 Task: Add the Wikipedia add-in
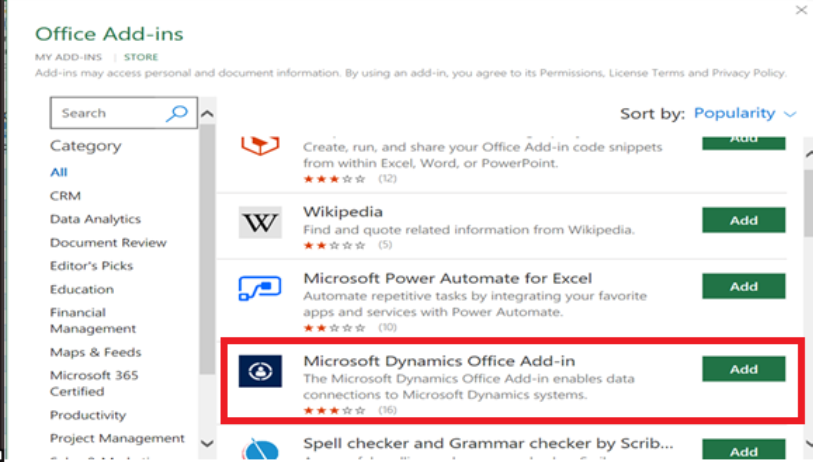(x=743, y=221)
